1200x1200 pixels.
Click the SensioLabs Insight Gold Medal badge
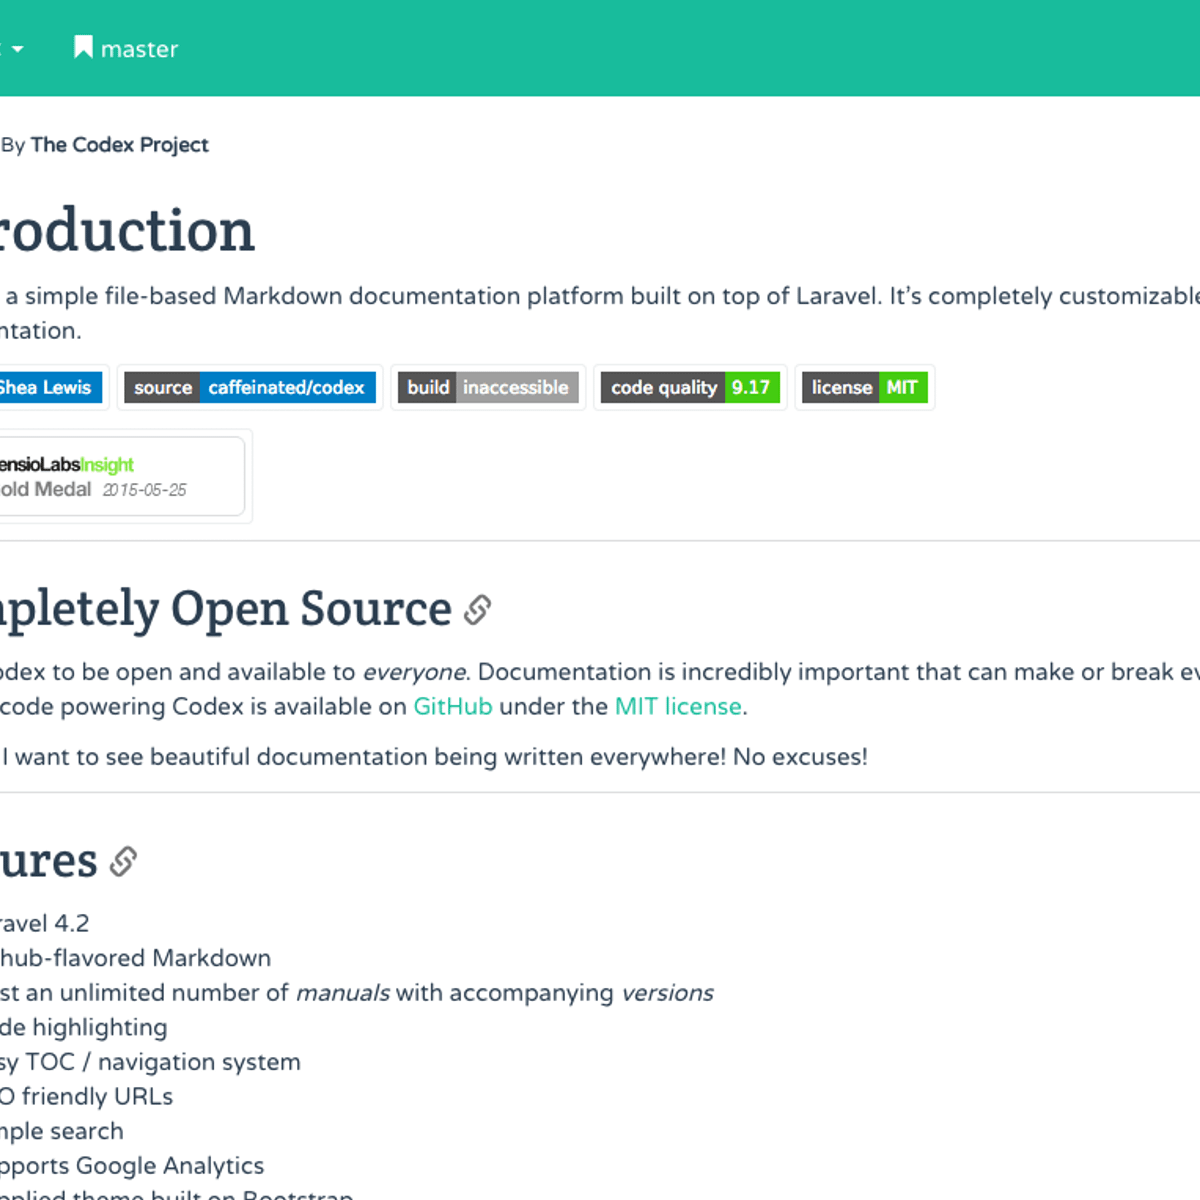(x=110, y=476)
